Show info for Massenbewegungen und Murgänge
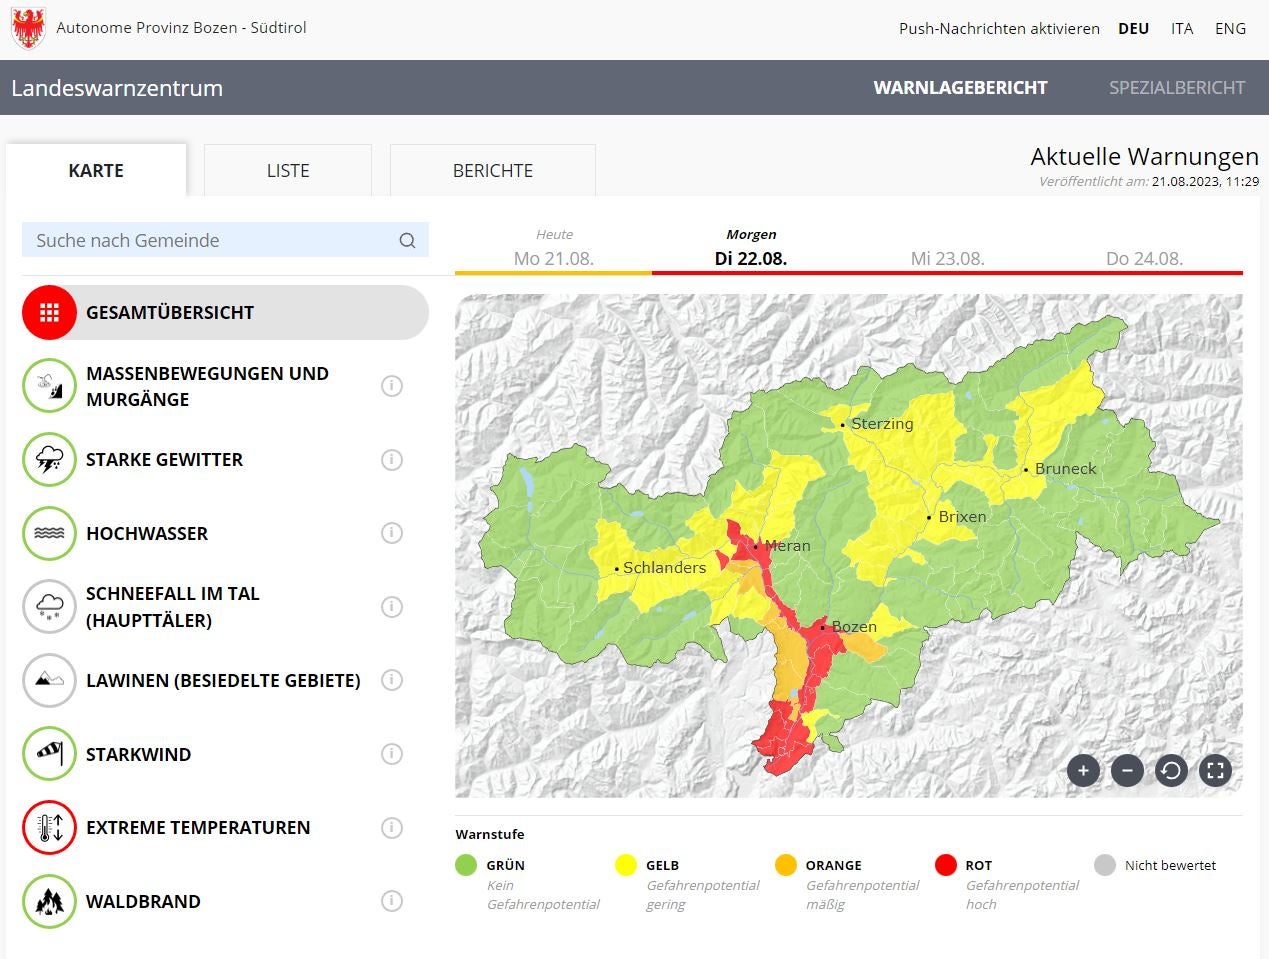 coord(392,386)
